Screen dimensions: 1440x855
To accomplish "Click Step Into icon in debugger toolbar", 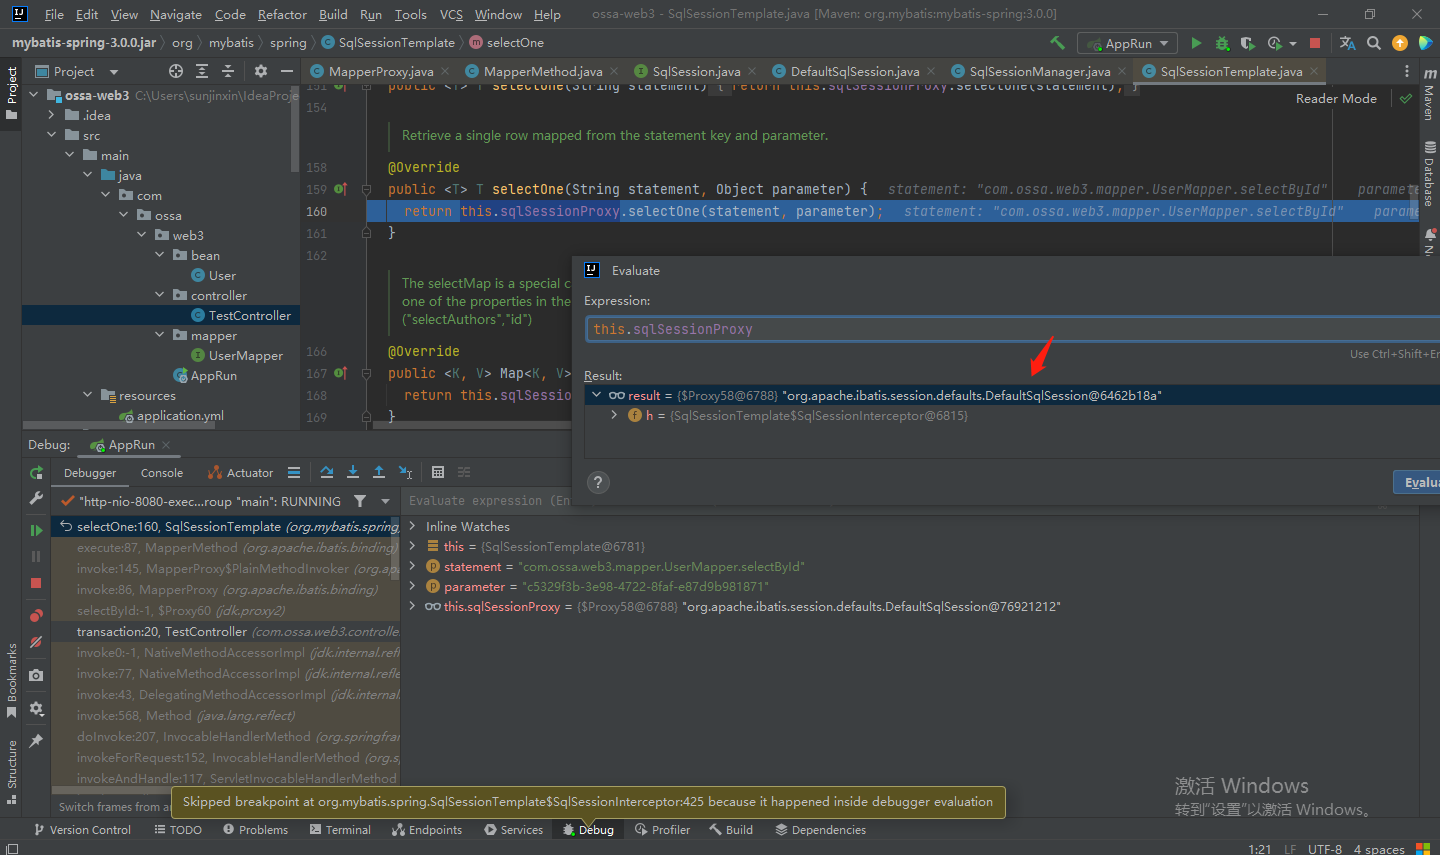I will 353,472.
